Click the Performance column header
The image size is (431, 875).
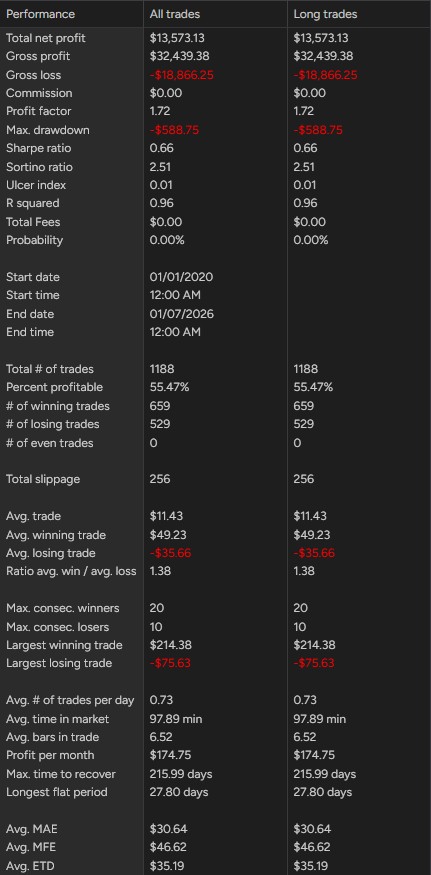pyautogui.click(x=40, y=14)
